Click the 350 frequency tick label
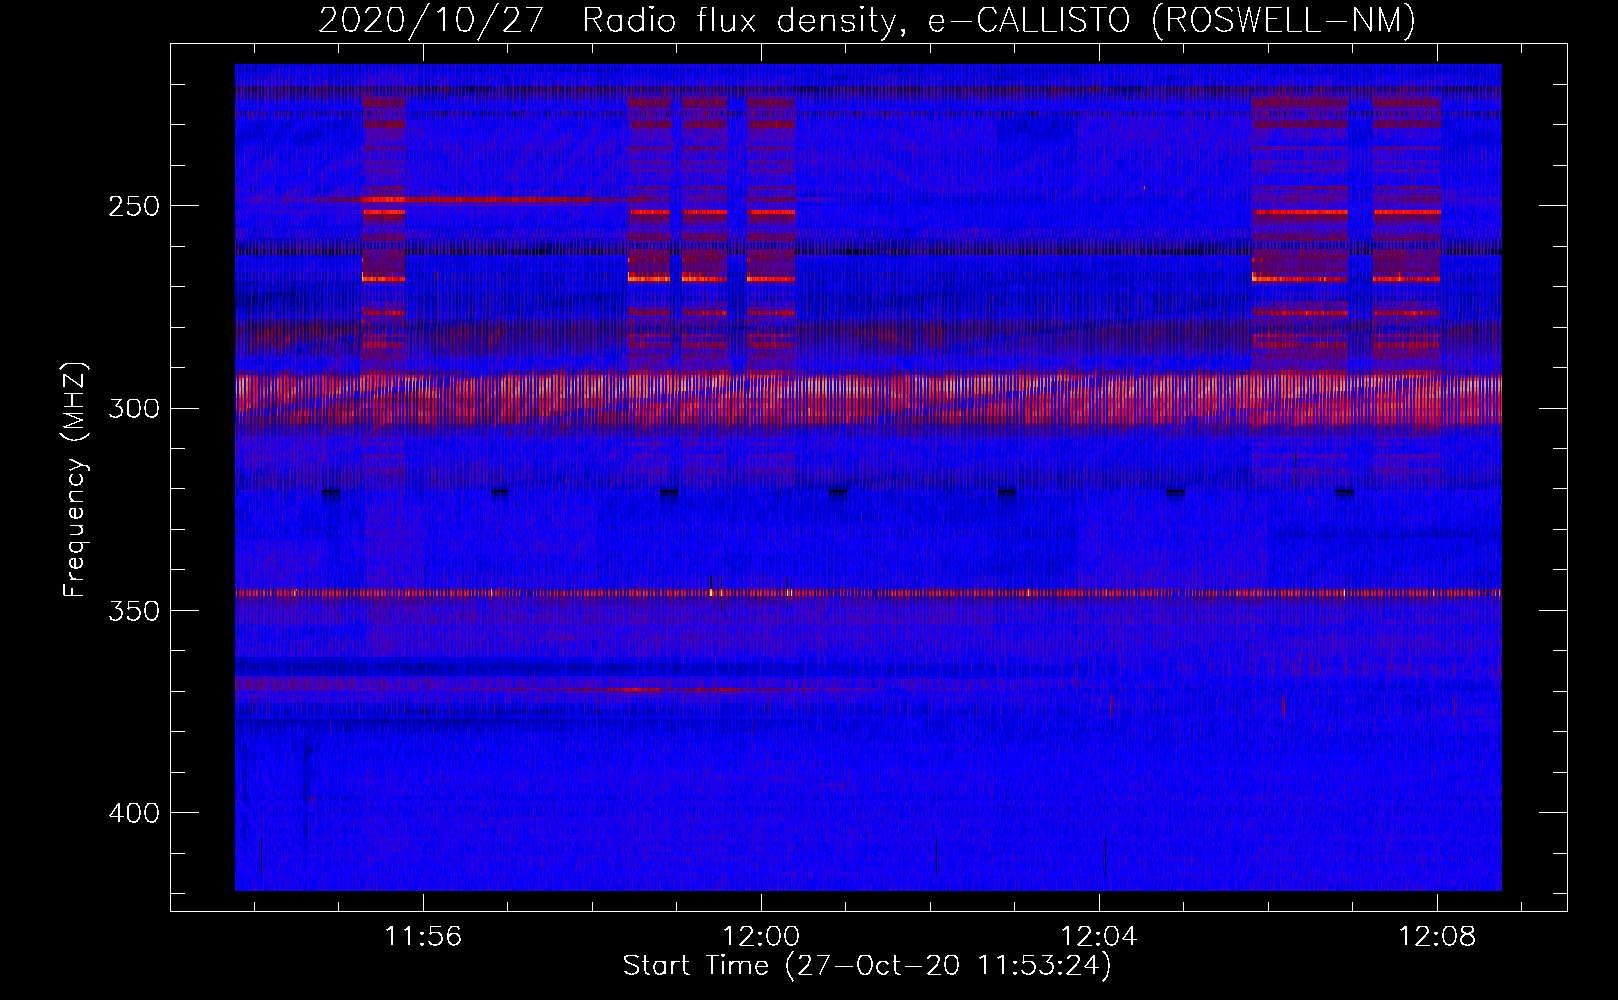Image resolution: width=1618 pixels, height=1000 pixels. [x=134, y=610]
